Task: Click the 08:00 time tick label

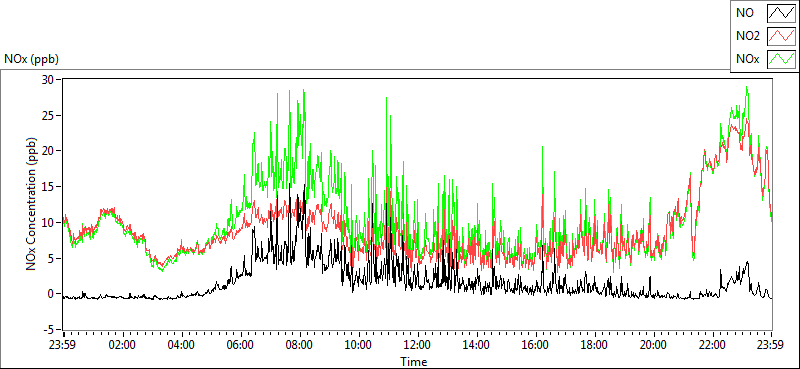Action: (299, 344)
